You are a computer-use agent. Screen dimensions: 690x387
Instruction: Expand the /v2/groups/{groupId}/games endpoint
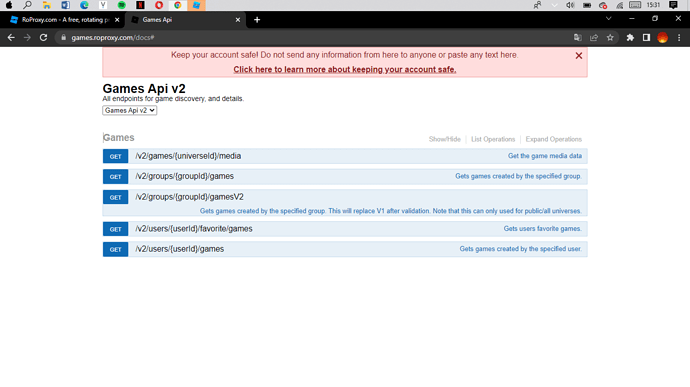(x=184, y=176)
